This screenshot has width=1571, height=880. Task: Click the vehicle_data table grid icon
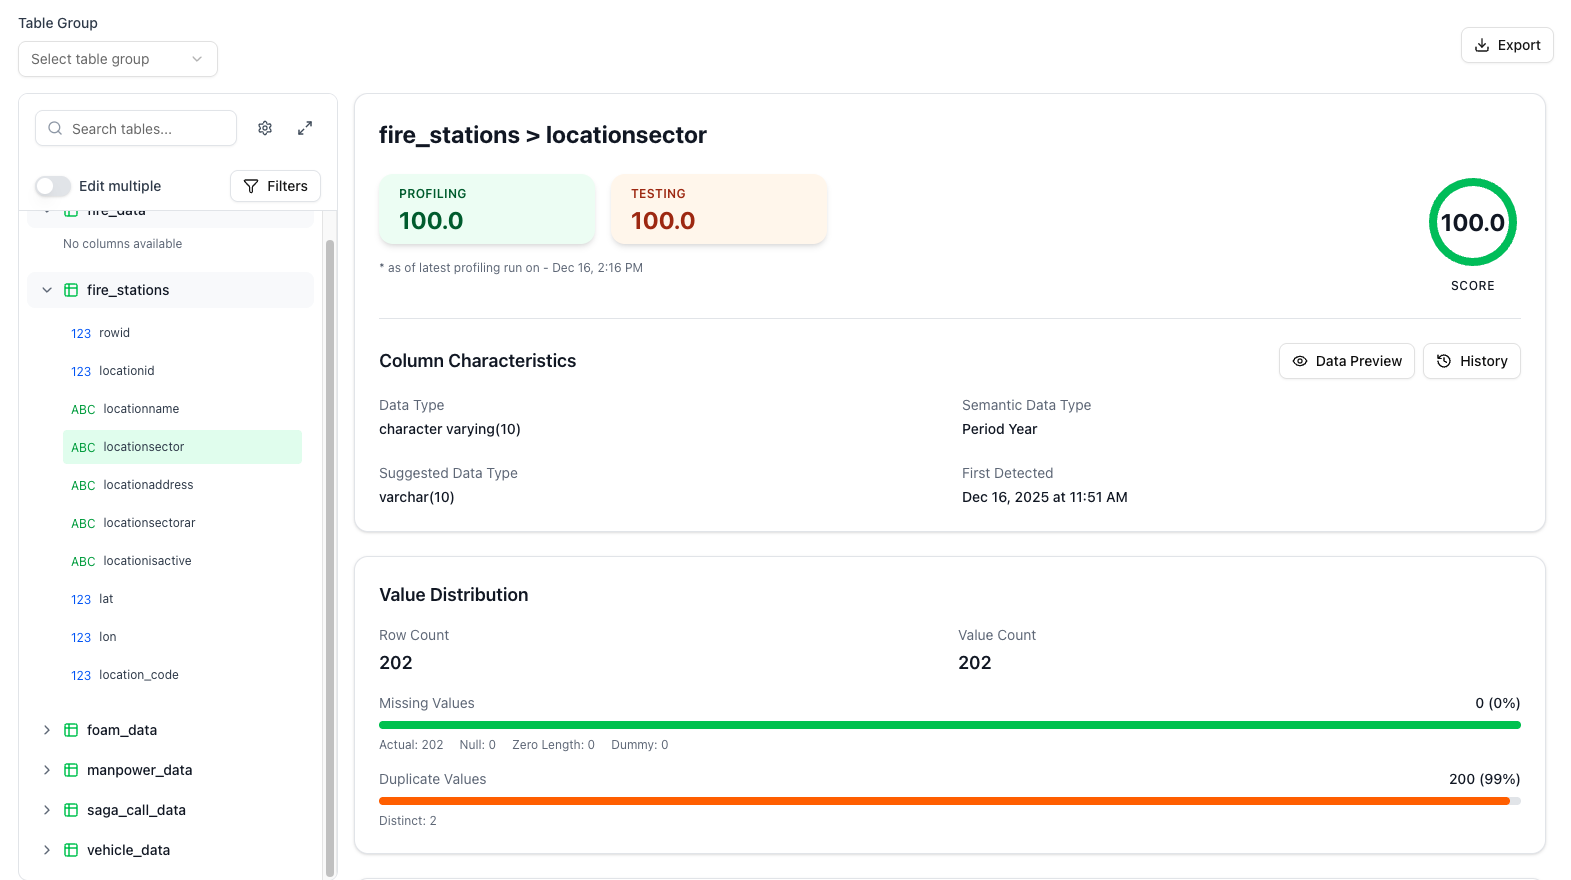coord(71,850)
